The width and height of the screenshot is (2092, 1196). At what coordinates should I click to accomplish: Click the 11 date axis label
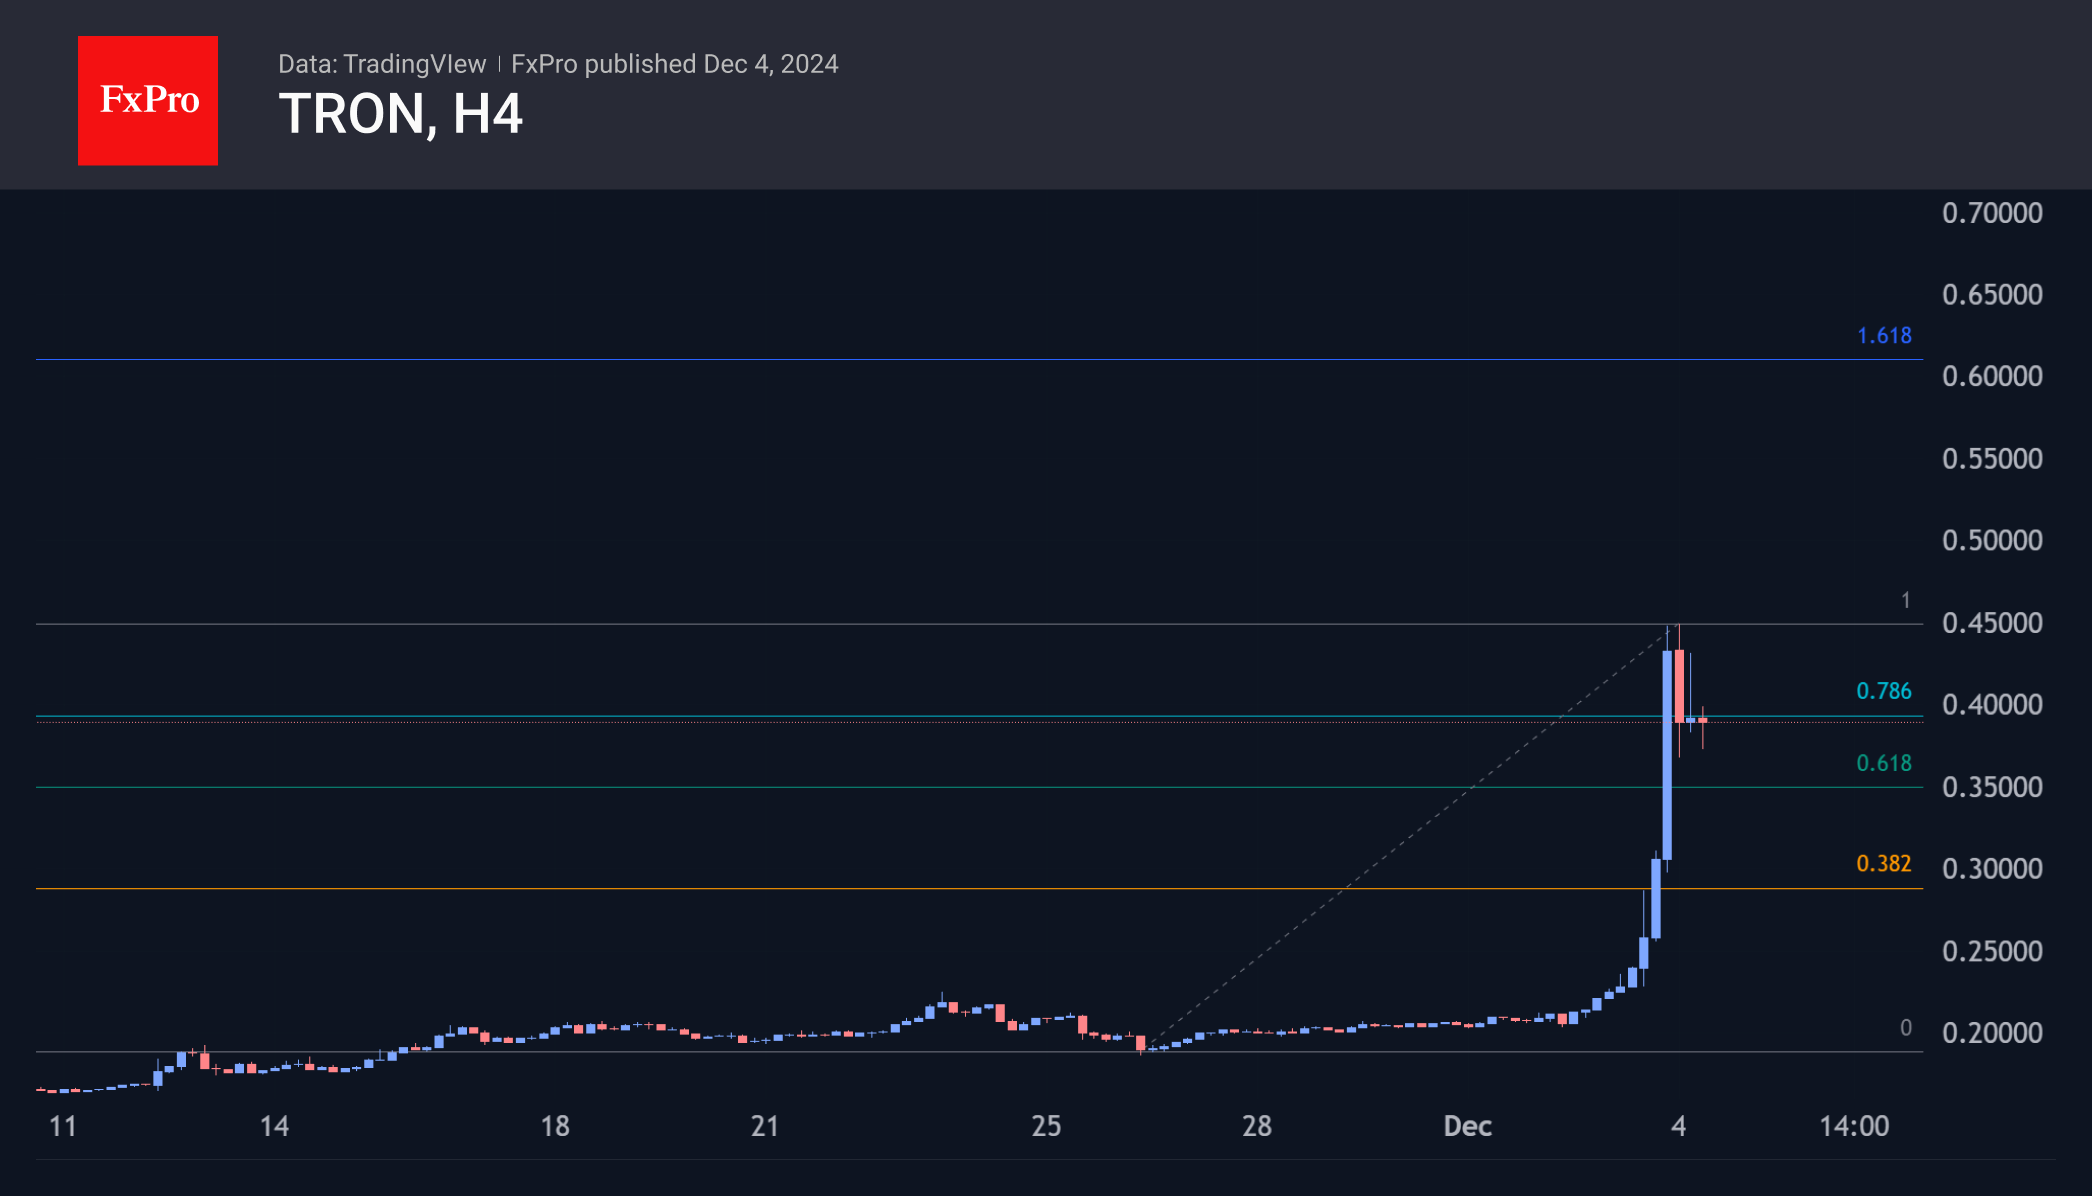(x=63, y=1126)
